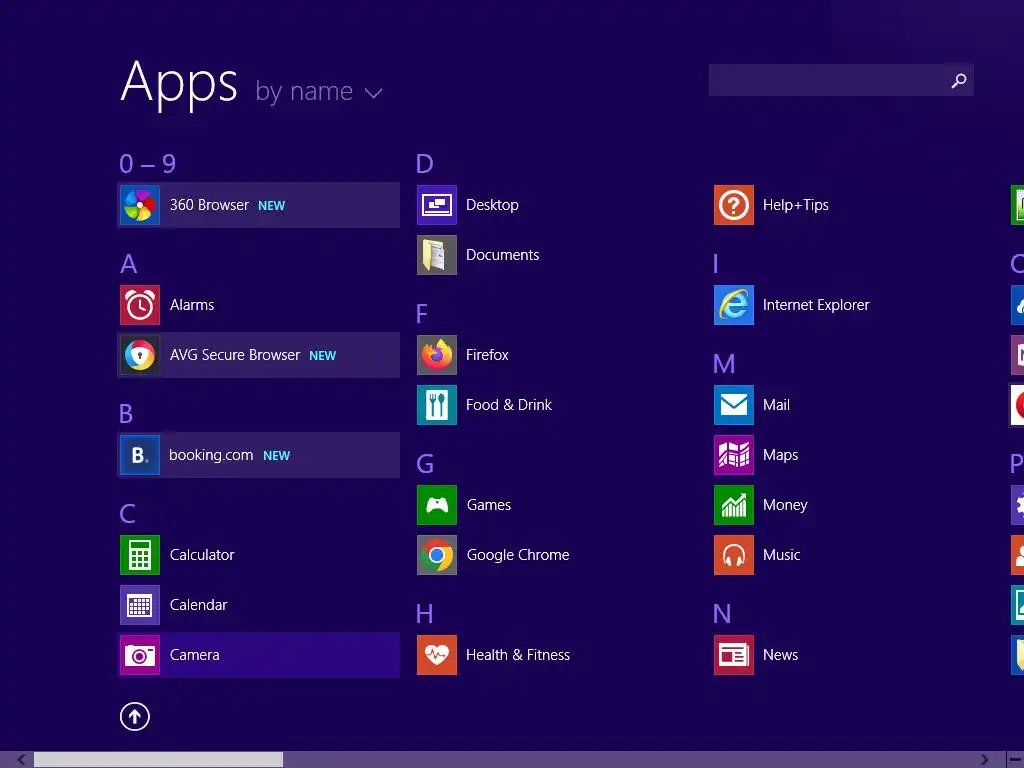Screen dimensions: 1024x768
Task: Click the 'I' group letter header
Action: (x=716, y=264)
